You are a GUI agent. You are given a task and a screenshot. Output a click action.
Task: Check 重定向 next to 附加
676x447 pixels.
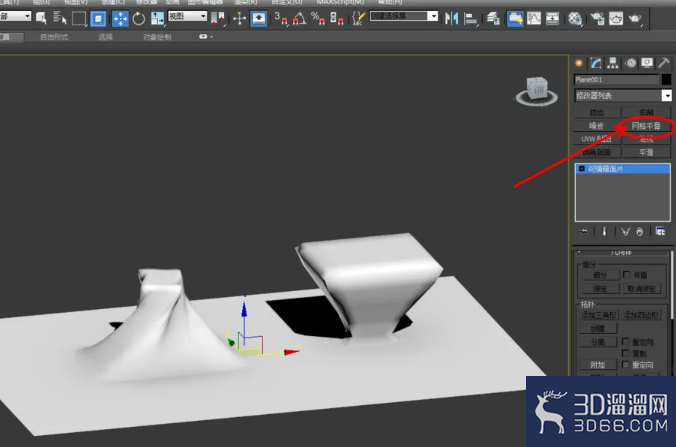click(626, 365)
